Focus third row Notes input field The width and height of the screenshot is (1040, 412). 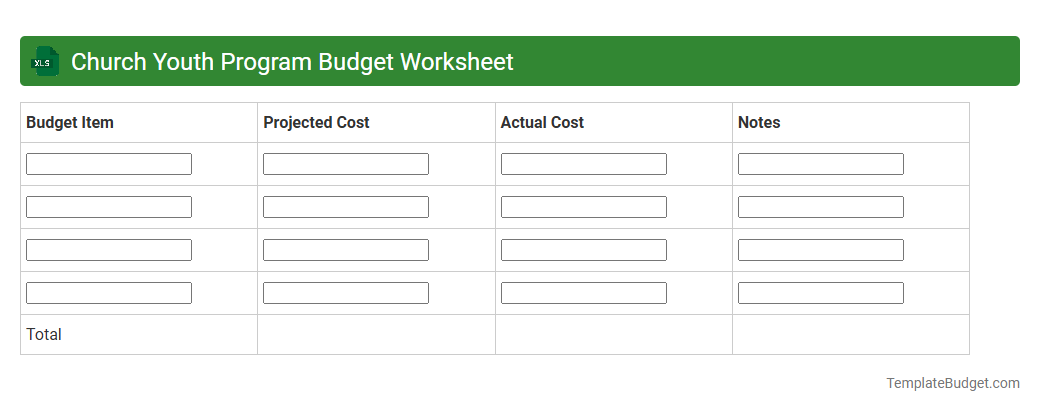[x=820, y=250]
